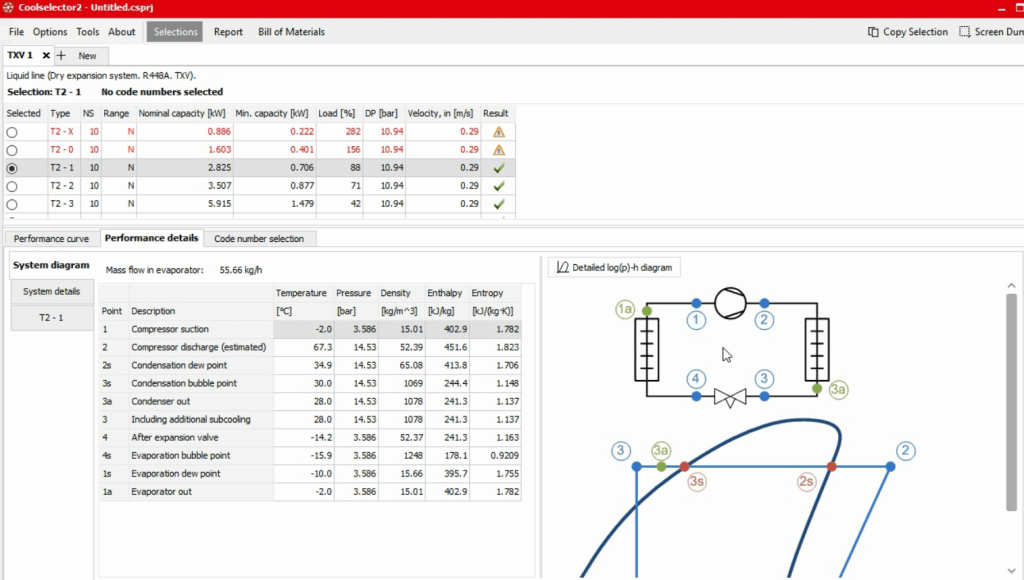Click the warning icon for T2 - 0

(x=499, y=150)
